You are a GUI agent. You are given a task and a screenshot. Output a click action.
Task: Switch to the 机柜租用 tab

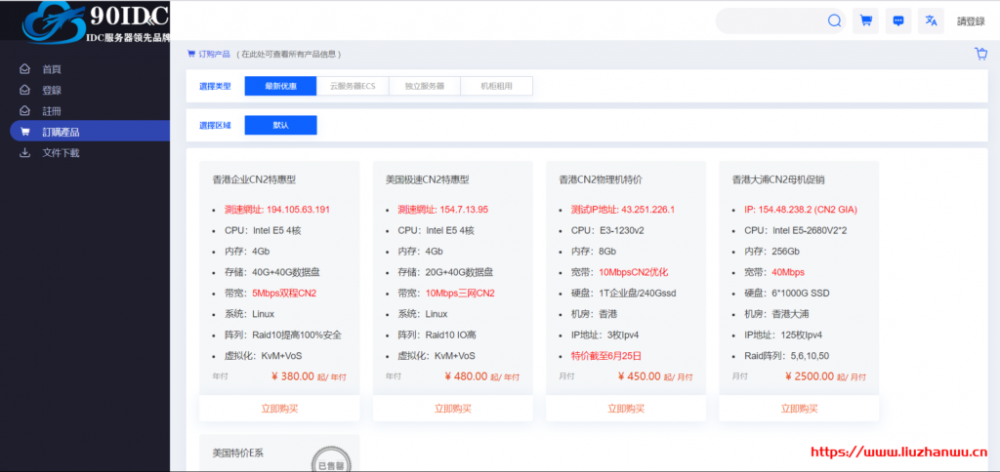[496, 86]
